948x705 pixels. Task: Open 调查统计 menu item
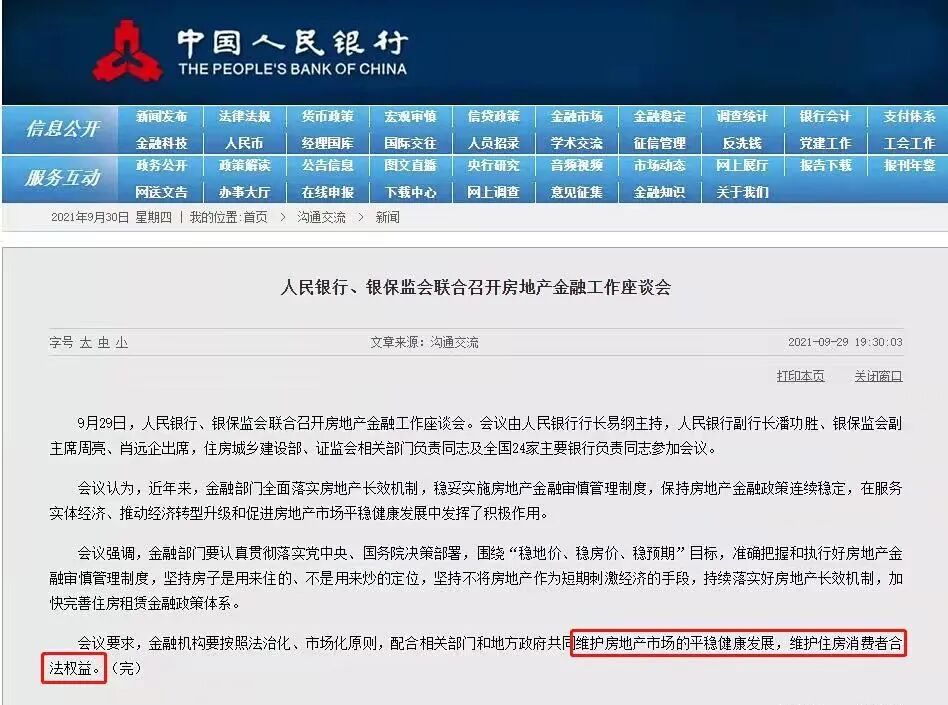(x=742, y=116)
